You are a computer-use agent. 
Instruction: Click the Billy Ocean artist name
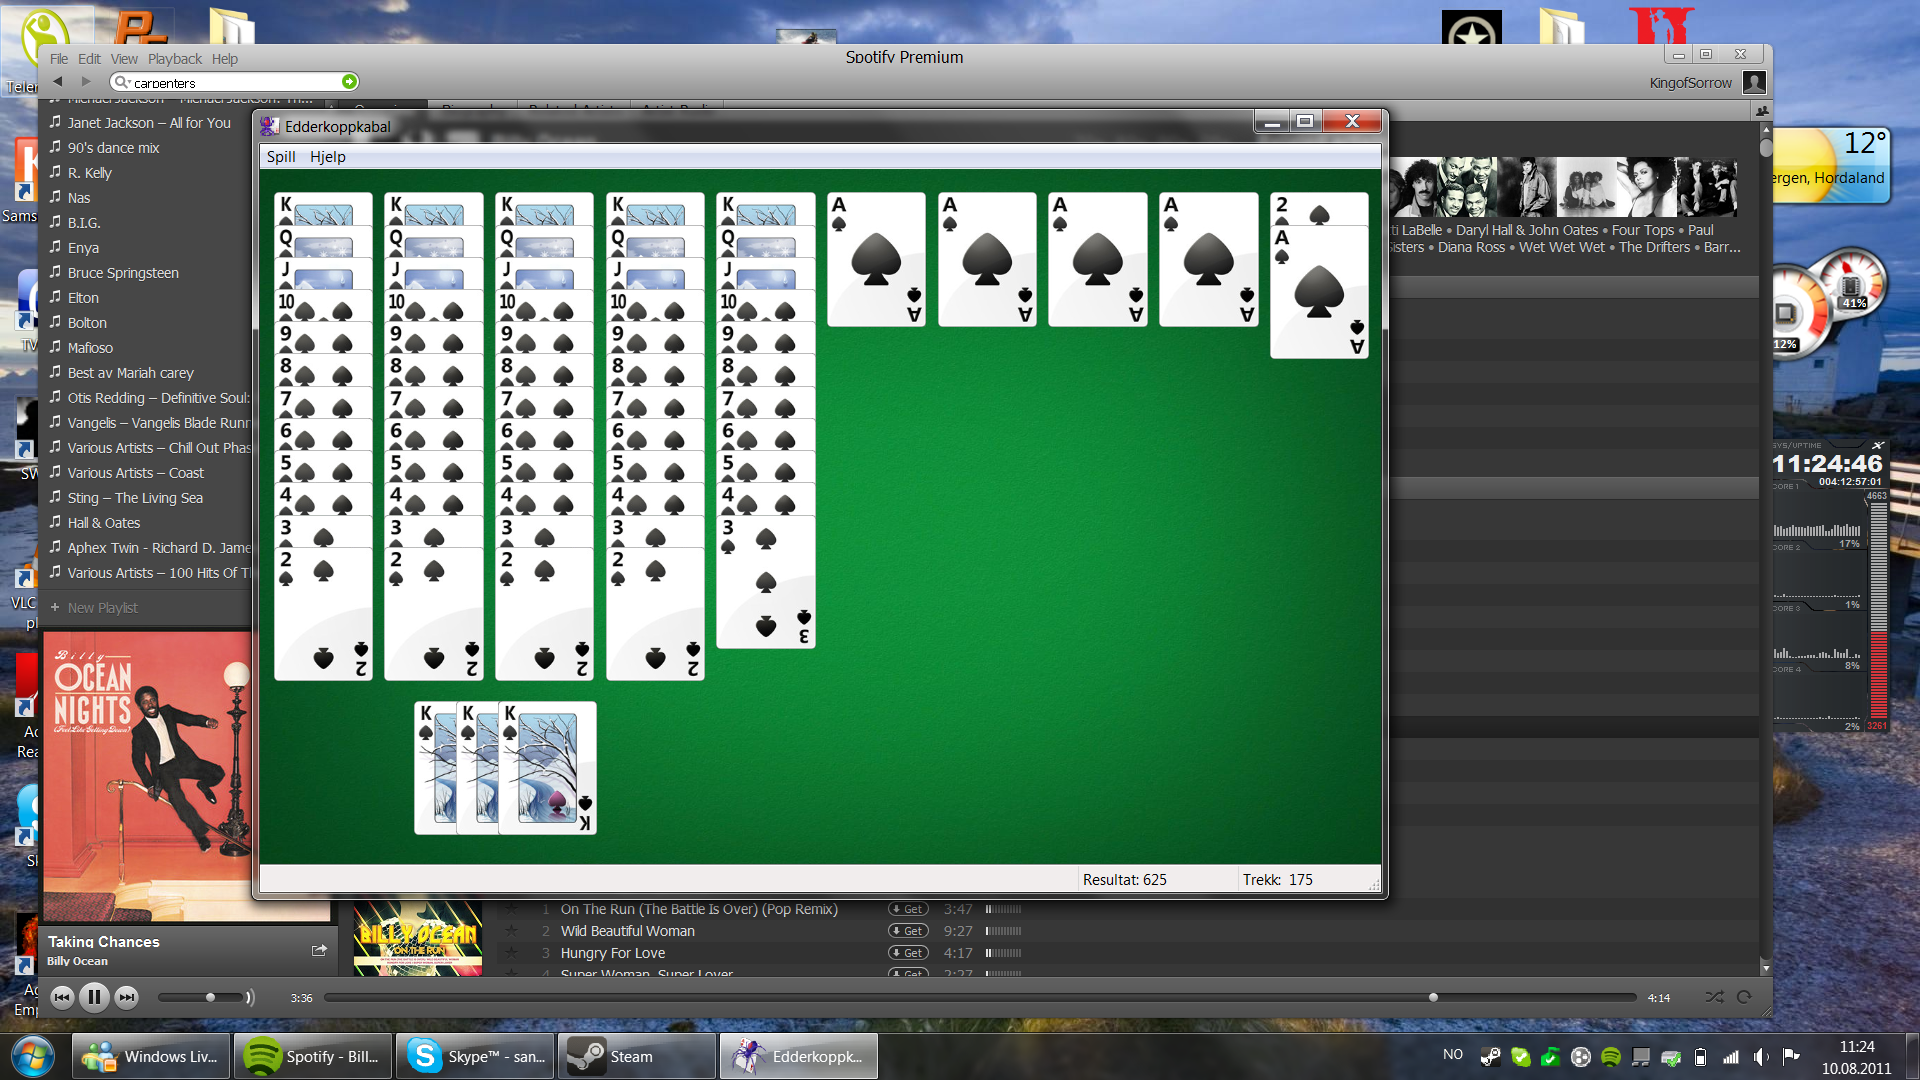[77, 961]
